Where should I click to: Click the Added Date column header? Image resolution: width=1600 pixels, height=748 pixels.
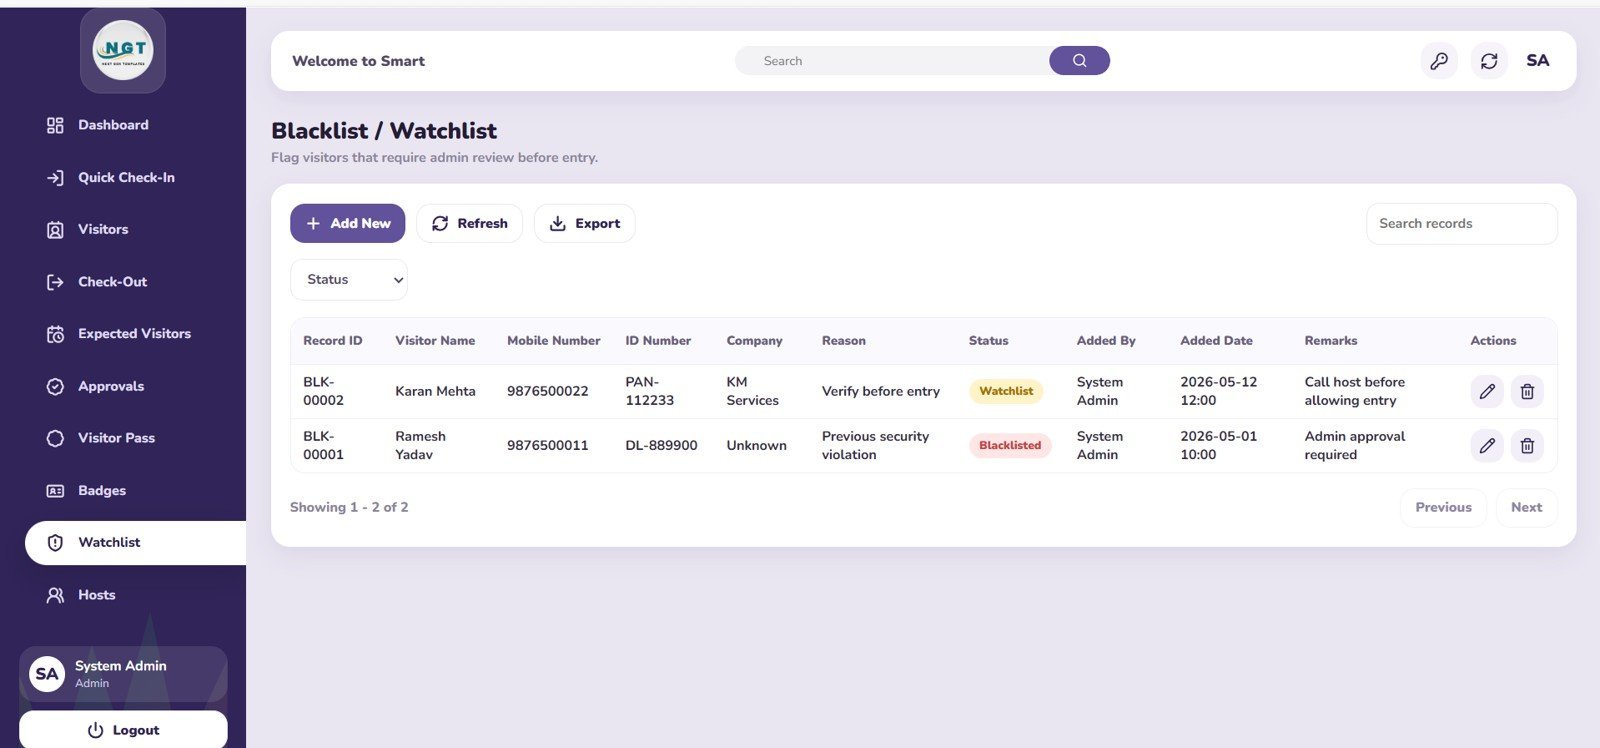pyautogui.click(x=1216, y=341)
